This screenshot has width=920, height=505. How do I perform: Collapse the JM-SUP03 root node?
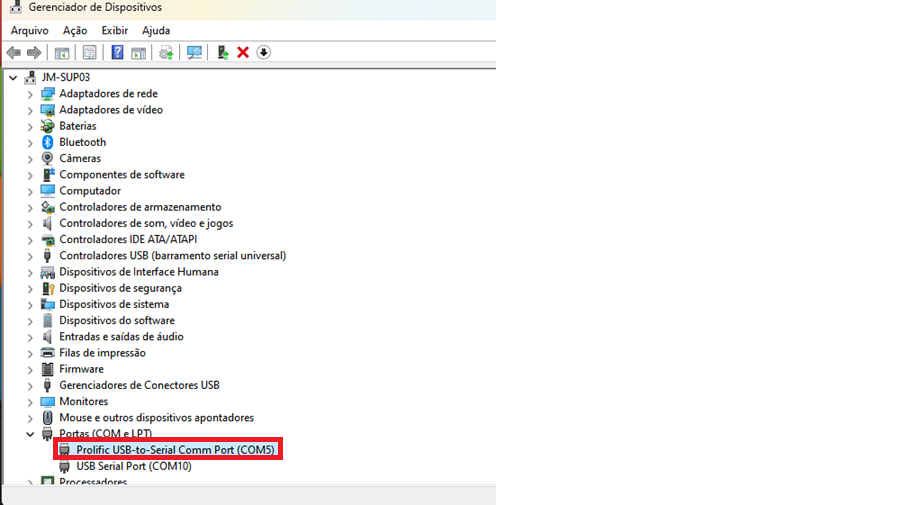click(x=13, y=77)
